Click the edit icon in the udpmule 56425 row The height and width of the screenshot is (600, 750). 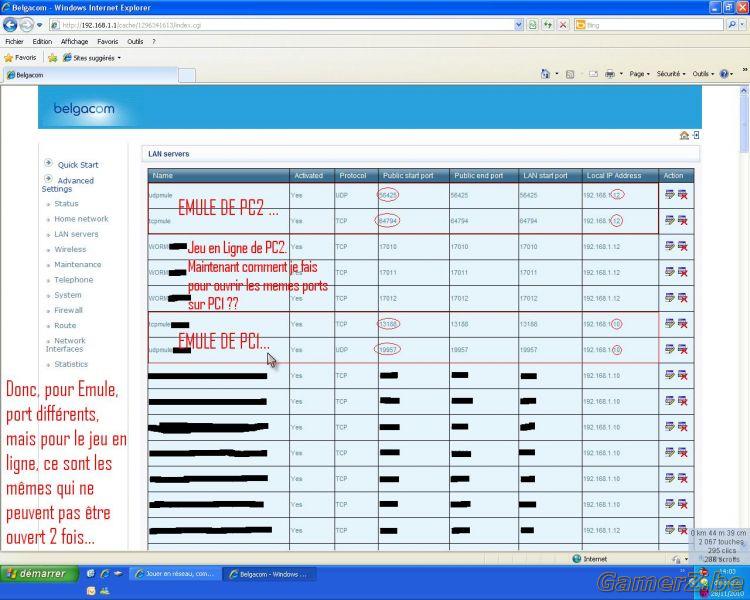point(669,194)
